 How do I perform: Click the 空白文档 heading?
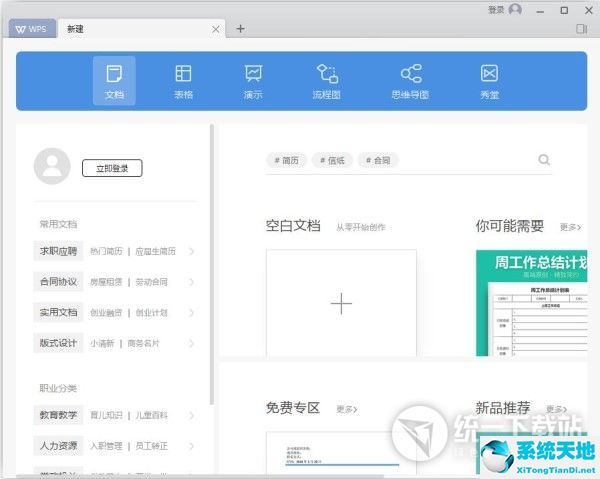coord(293,226)
